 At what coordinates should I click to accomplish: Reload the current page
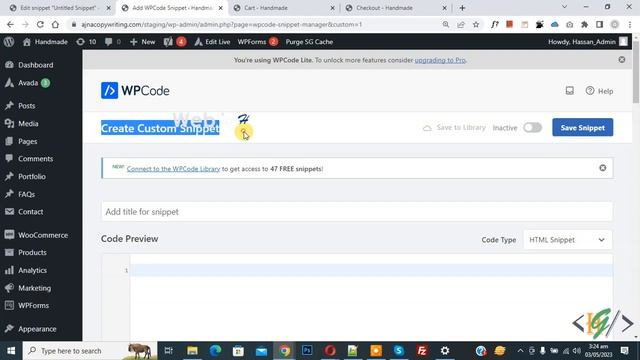(x=40, y=24)
